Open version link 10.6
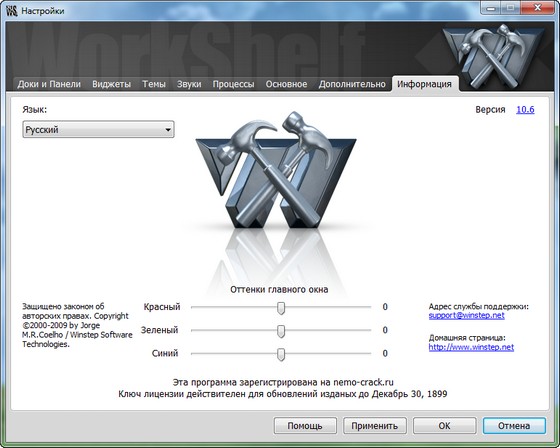The height and width of the screenshot is (448, 560). click(x=525, y=109)
